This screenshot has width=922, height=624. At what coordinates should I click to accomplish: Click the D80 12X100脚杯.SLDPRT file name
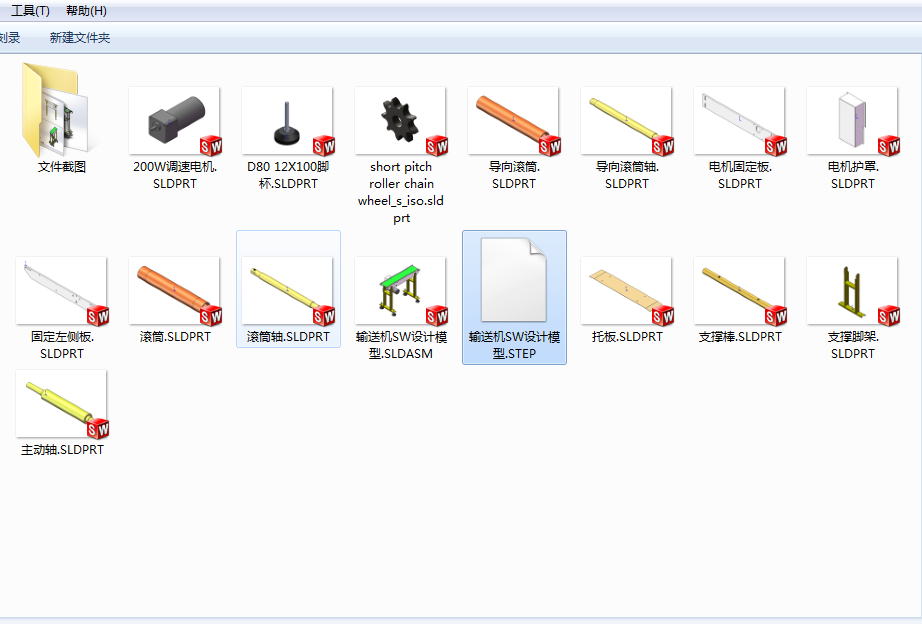(288, 175)
